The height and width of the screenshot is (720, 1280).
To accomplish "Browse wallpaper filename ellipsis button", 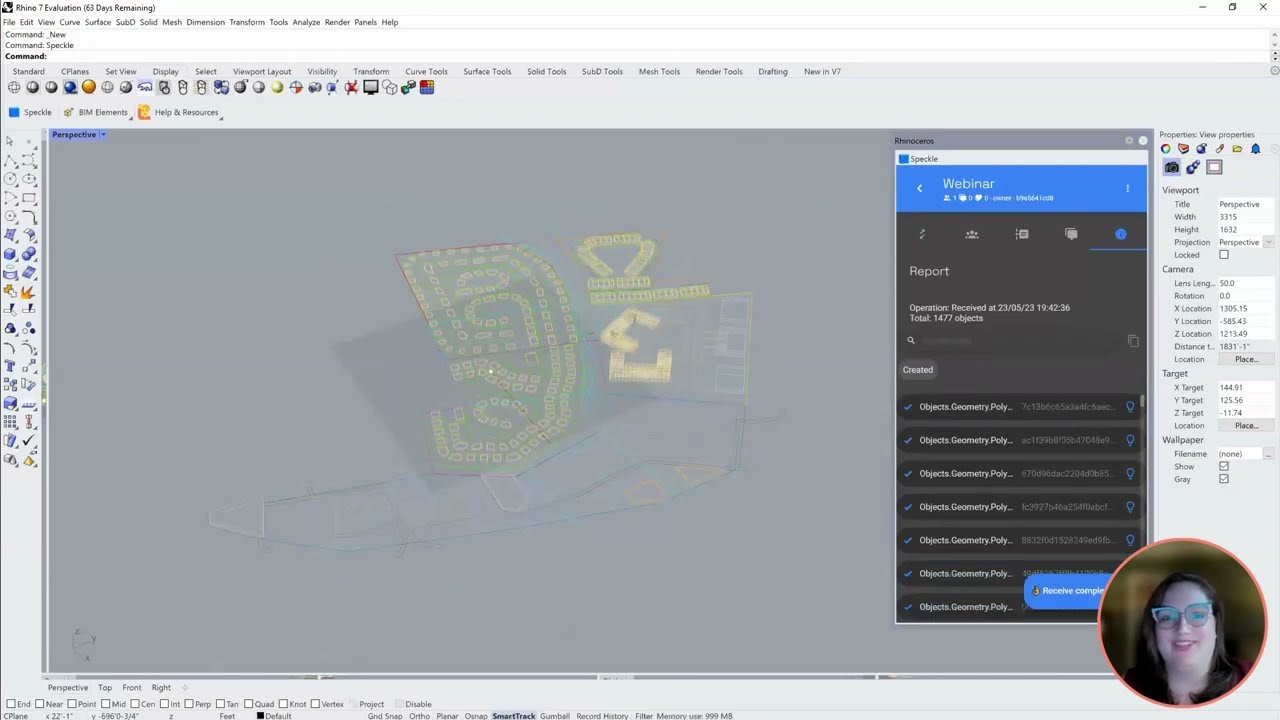I will coord(1269,454).
